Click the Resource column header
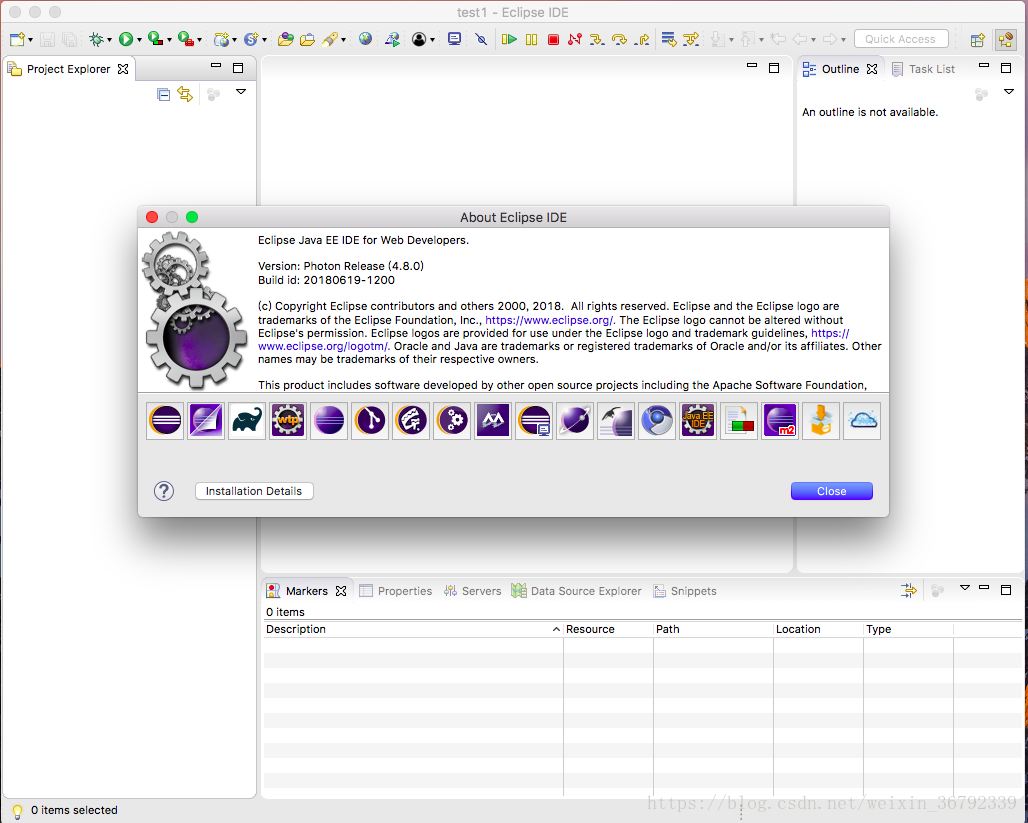The image size is (1028, 823). 608,629
